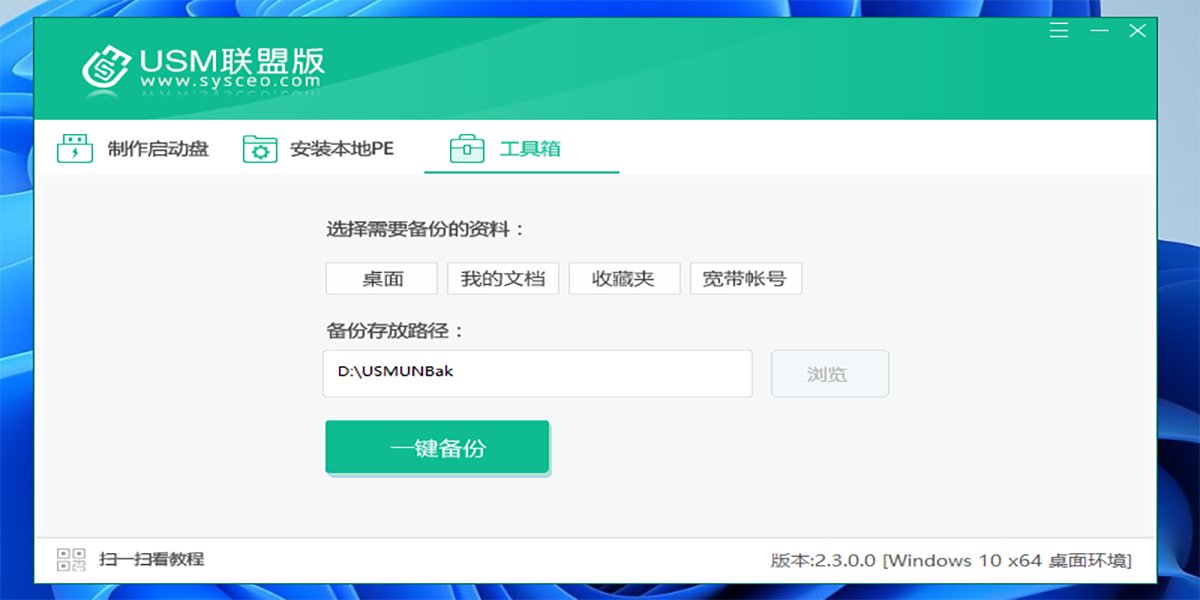Click the USM logo icon
Screen dimensions: 1200x600
(106, 67)
